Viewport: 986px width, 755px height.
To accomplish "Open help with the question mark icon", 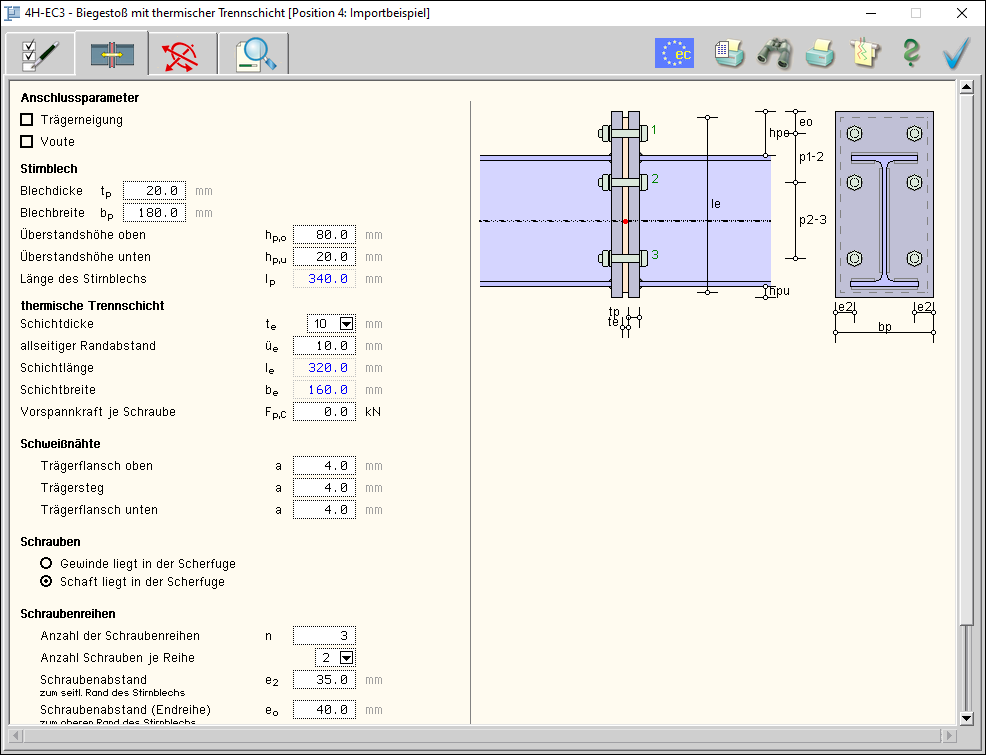I will (x=910, y=53).
